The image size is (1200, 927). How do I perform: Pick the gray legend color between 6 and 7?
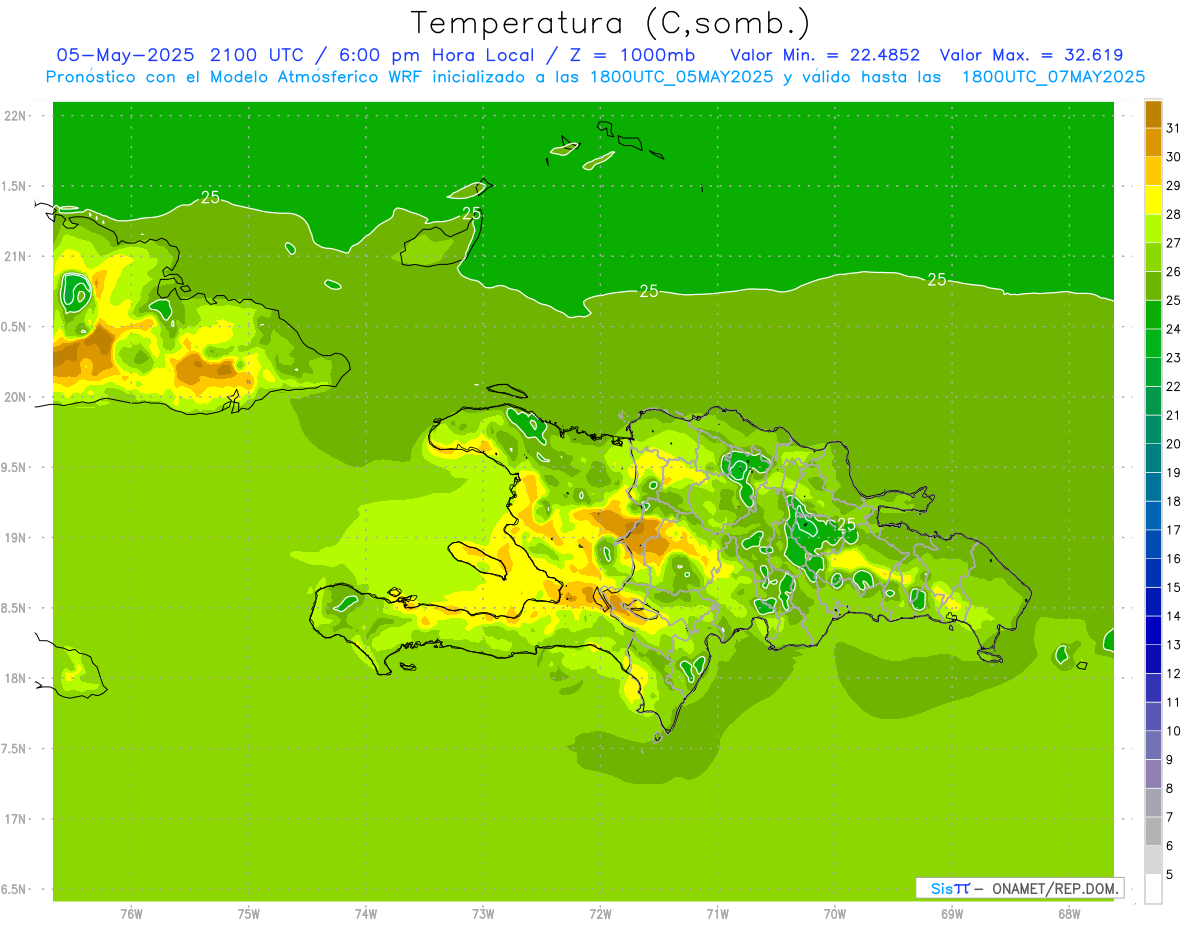pos(1153,831)
